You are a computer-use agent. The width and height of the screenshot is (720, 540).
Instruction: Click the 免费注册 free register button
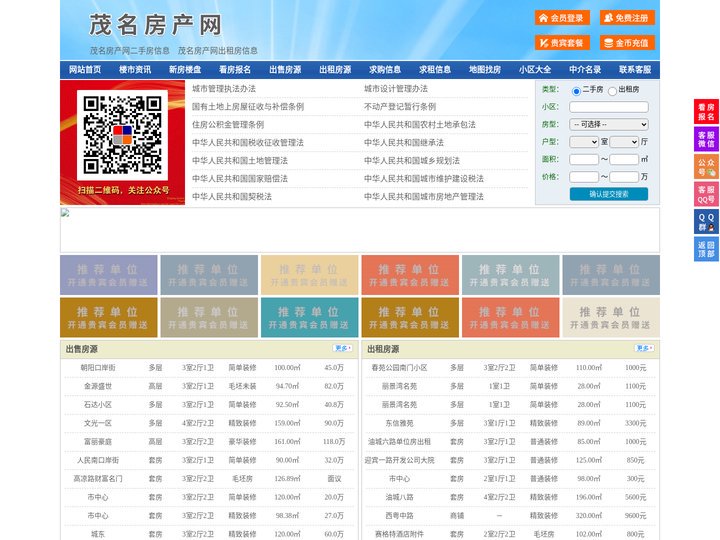pos(627,18)
